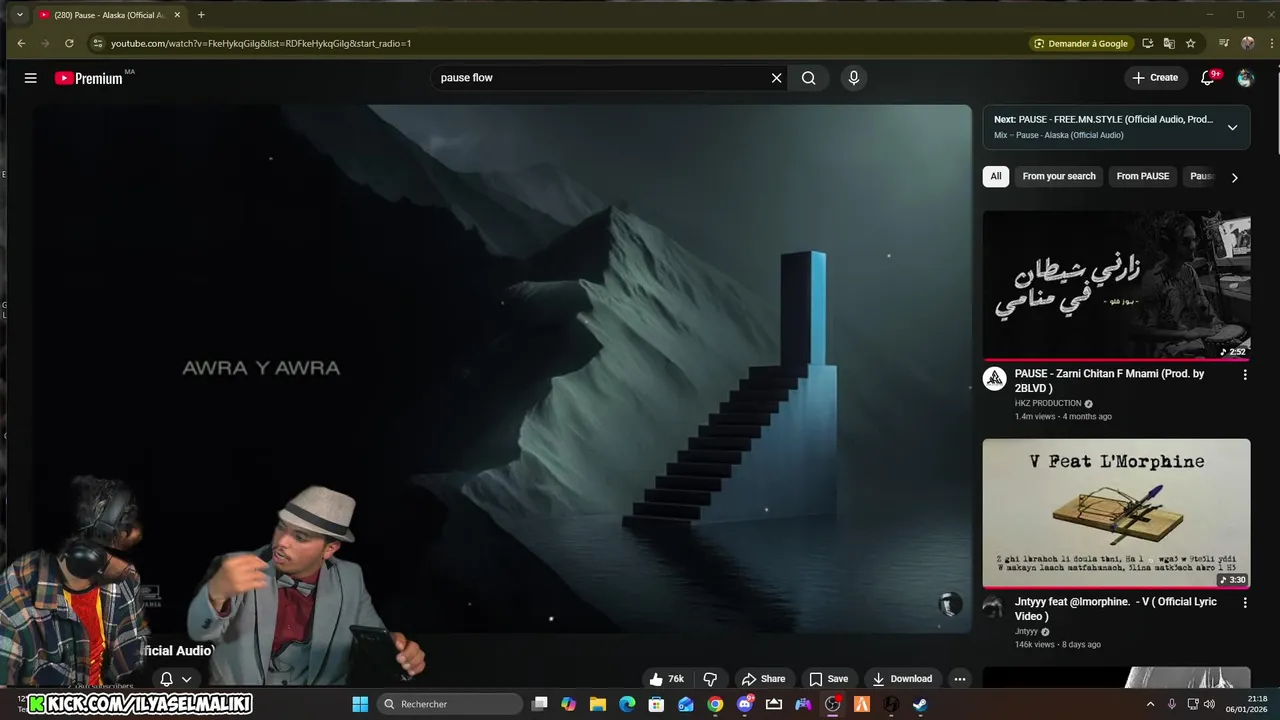
Task: Go back in the browser
Action: 21,43
